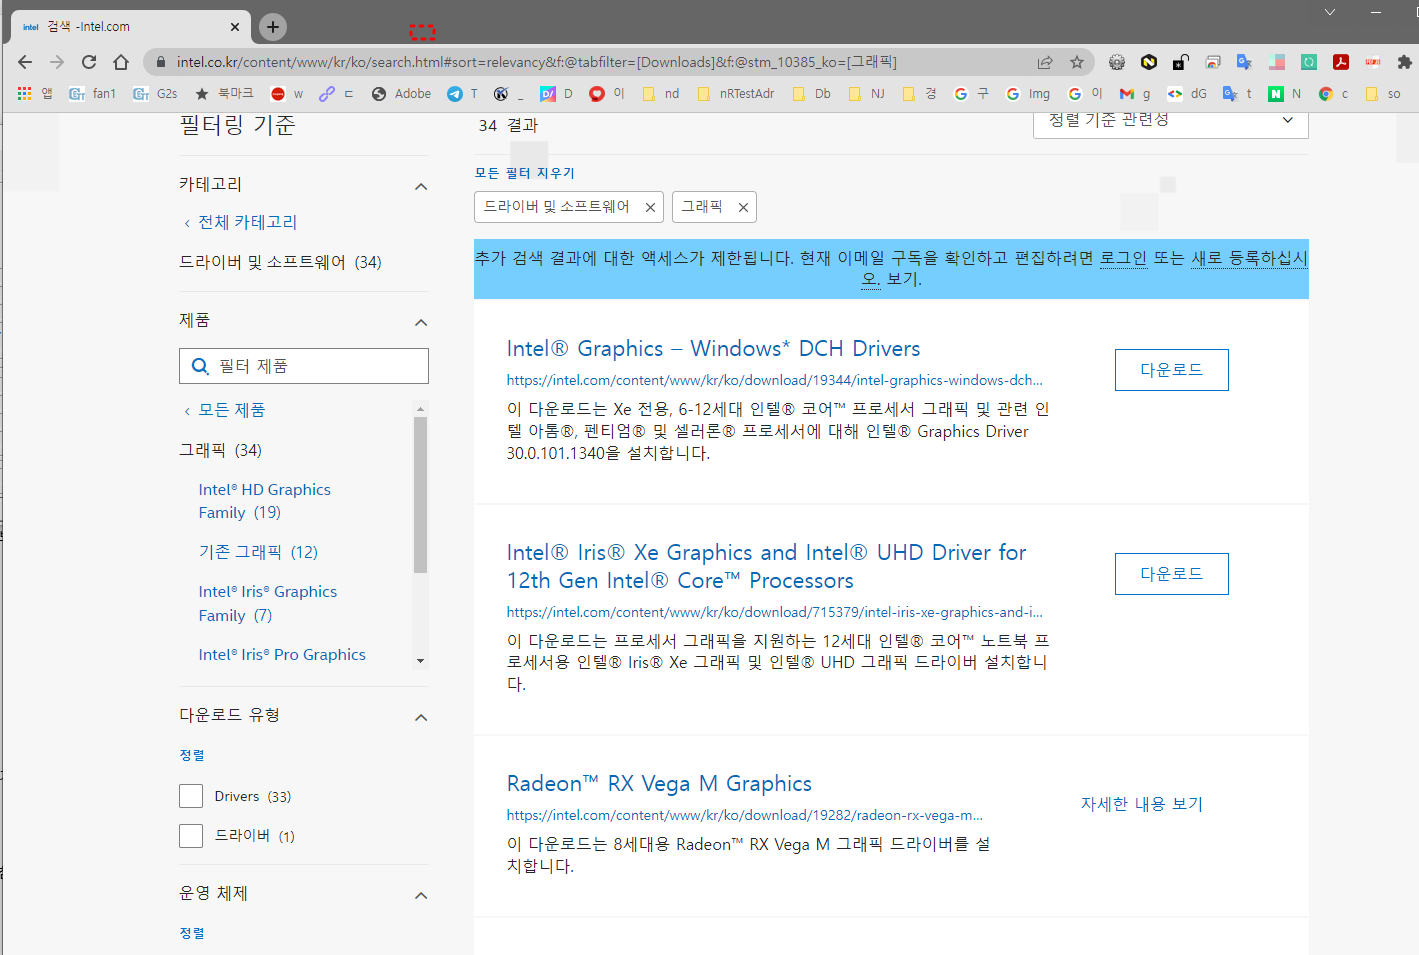This screenshot has width=1419, height=955.
Task: Check the Drivers (33) checkbox
Action: (191, 796)
